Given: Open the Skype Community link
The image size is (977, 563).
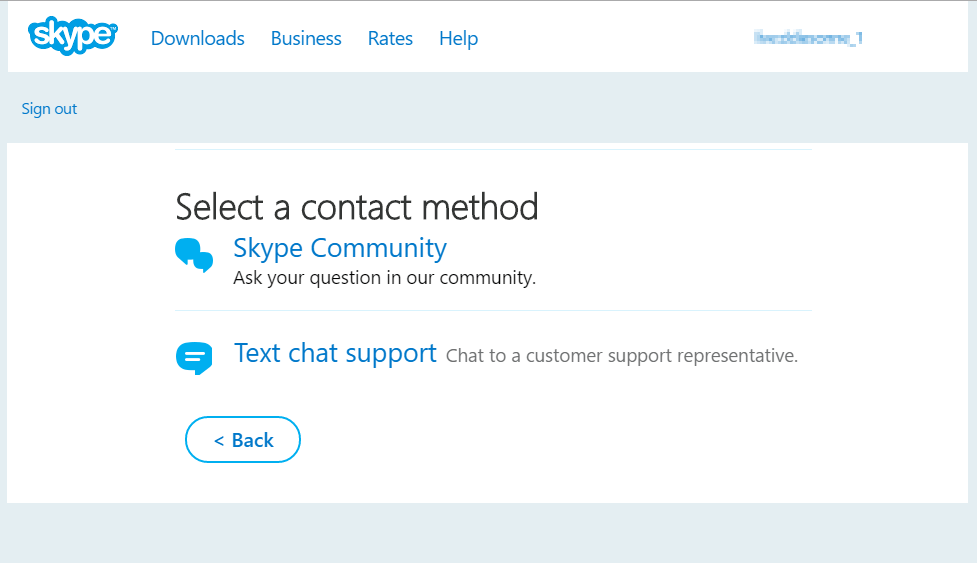Looking at the screenshot, I should click(x=340, y=248).
